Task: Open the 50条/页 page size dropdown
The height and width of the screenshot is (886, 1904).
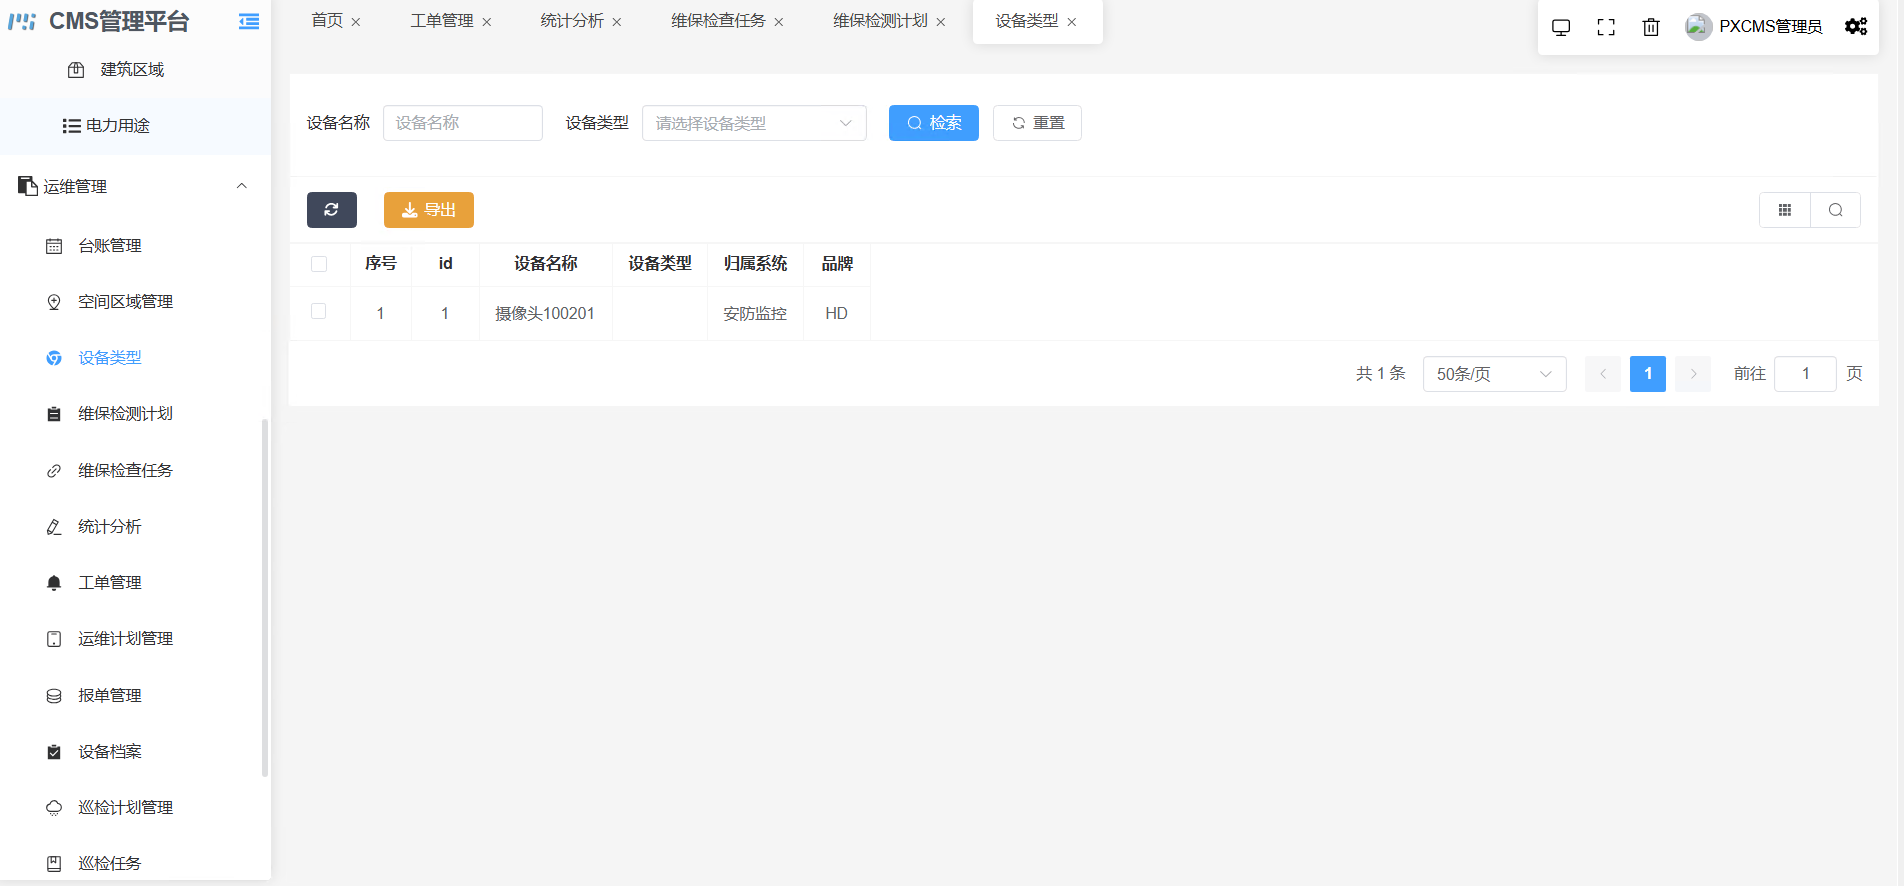Action: click(1494, 374)
